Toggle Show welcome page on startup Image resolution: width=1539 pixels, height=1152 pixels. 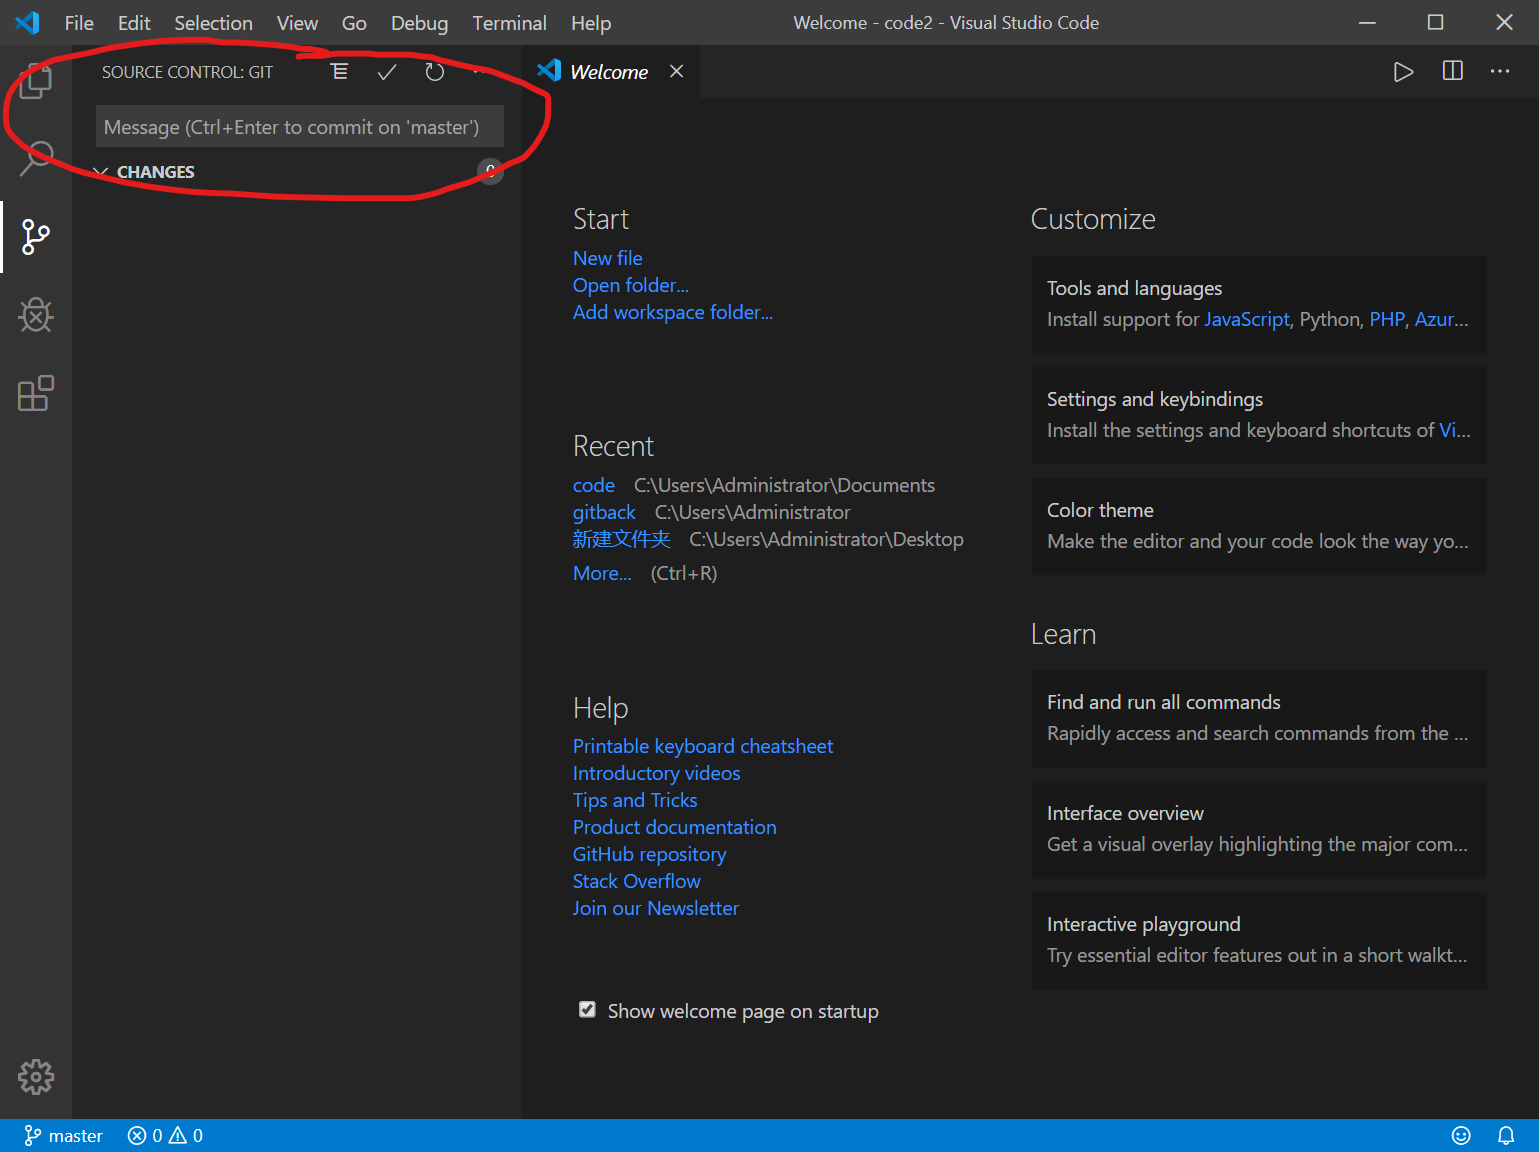[x=587, y=1010]
